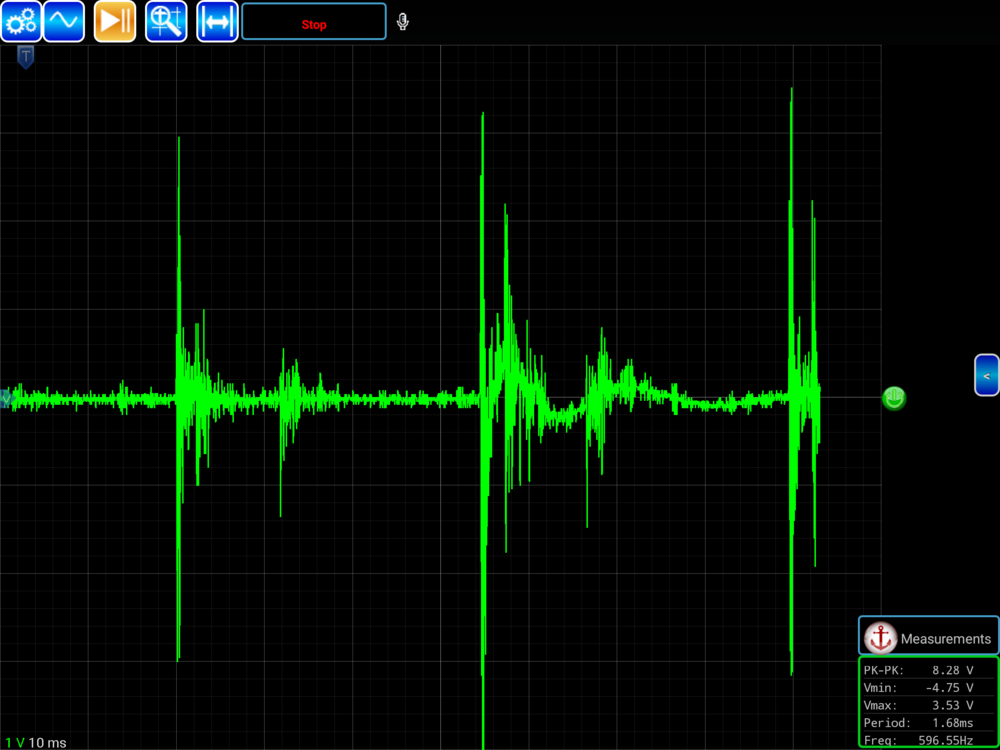This screenshot has height=750, width=1000.
Task: Click the red Stop status button
Action: coord(314,22)
